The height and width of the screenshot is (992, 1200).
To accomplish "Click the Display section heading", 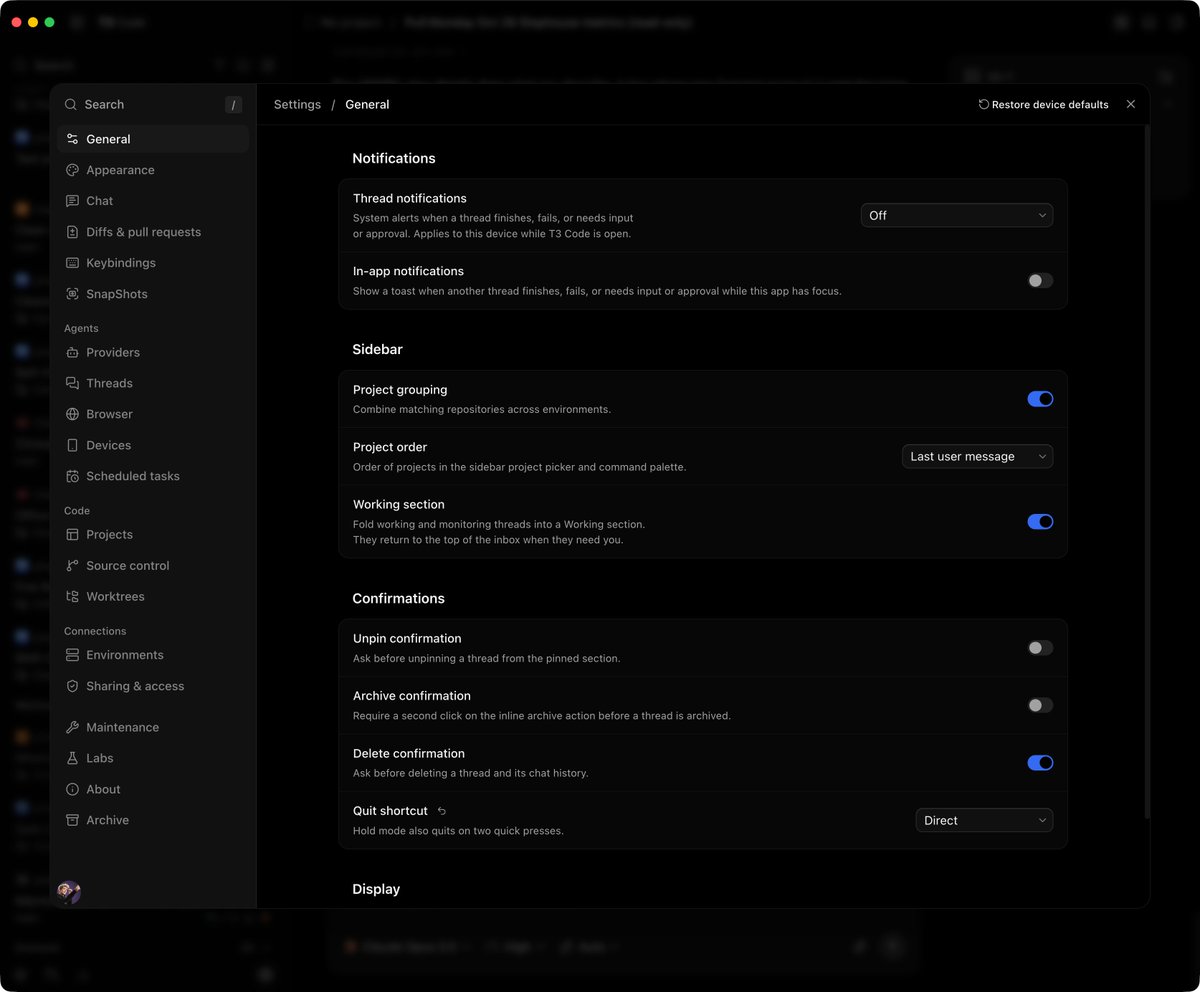I will 376,889.
